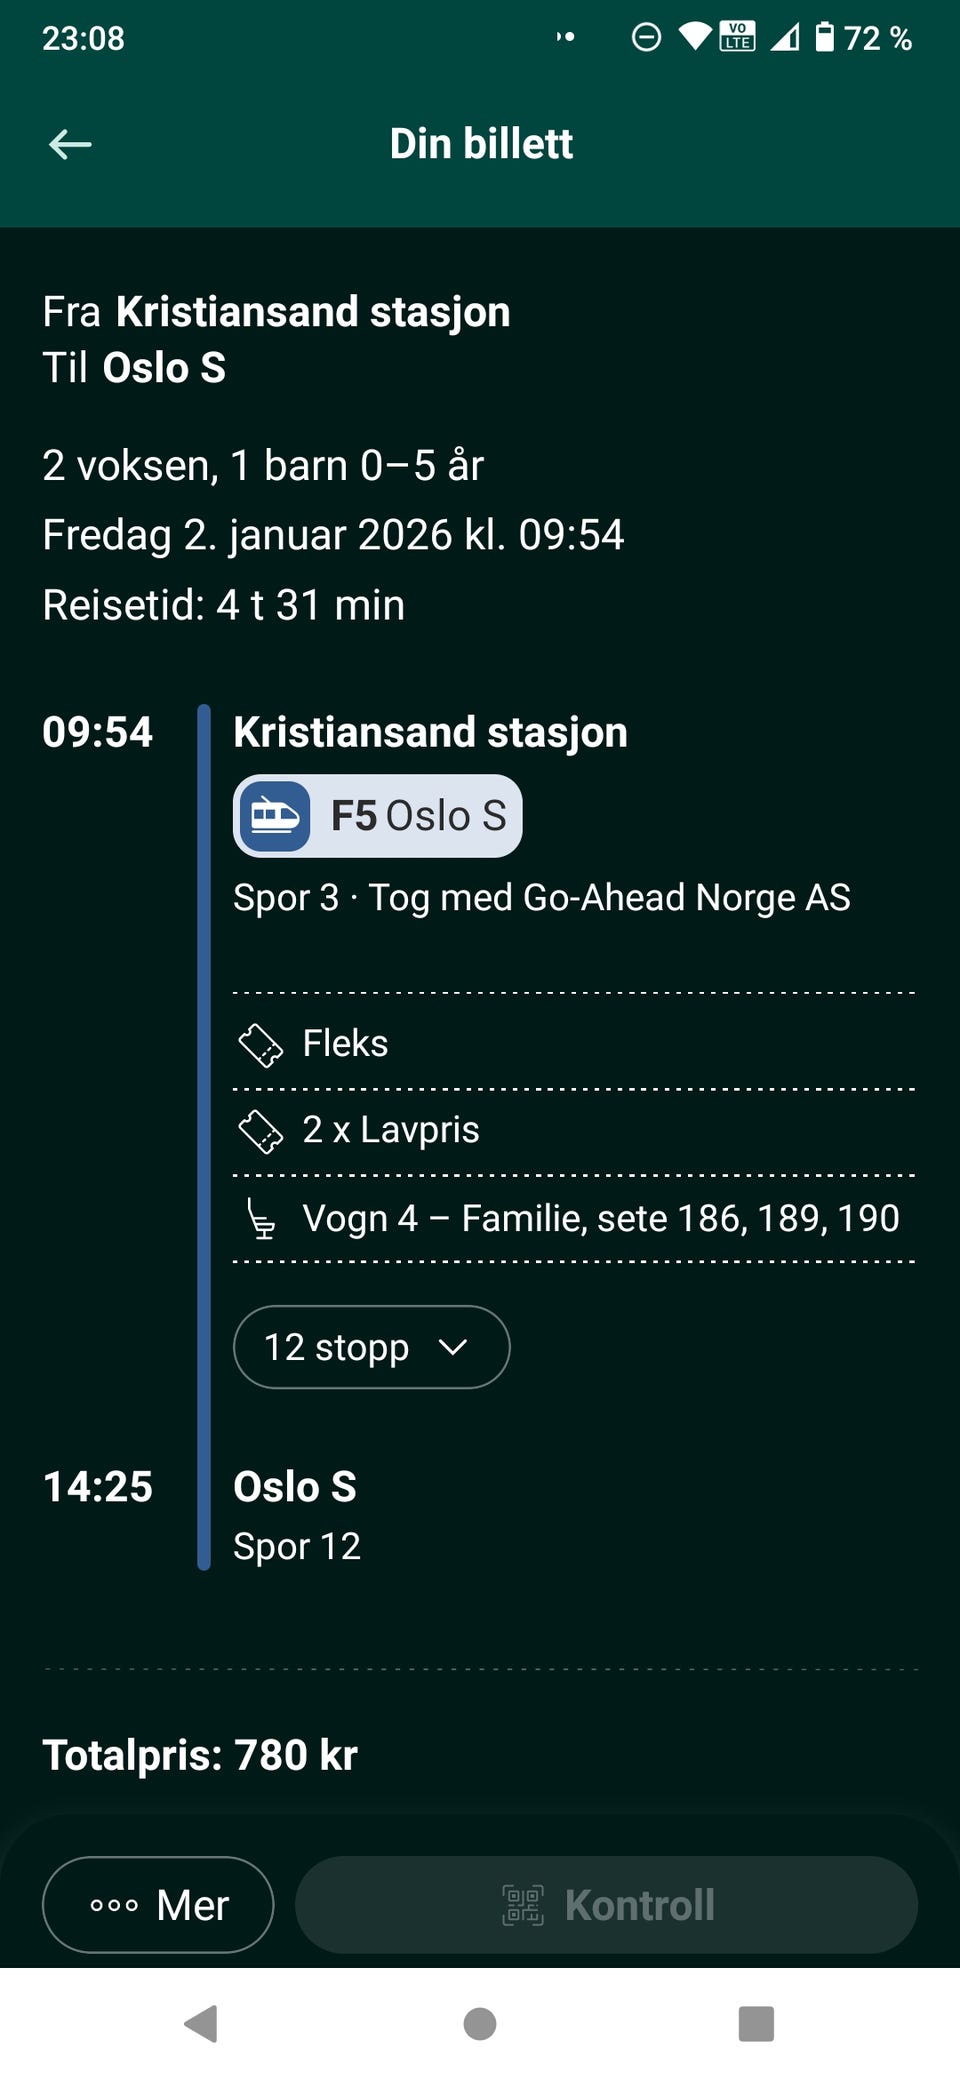Tap the chevron beside 12 stopp
The width and height of the screenshot is (960, 2080).
(453, 1348)
